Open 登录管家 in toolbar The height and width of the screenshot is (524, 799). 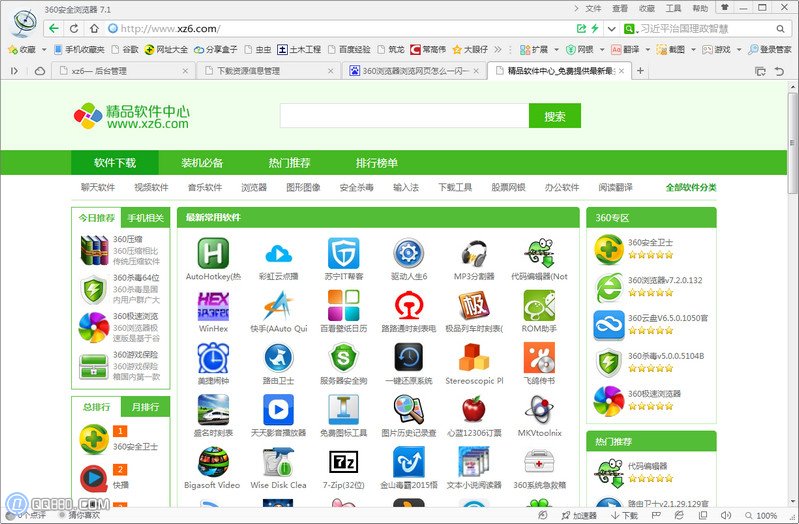coord(770,49)
